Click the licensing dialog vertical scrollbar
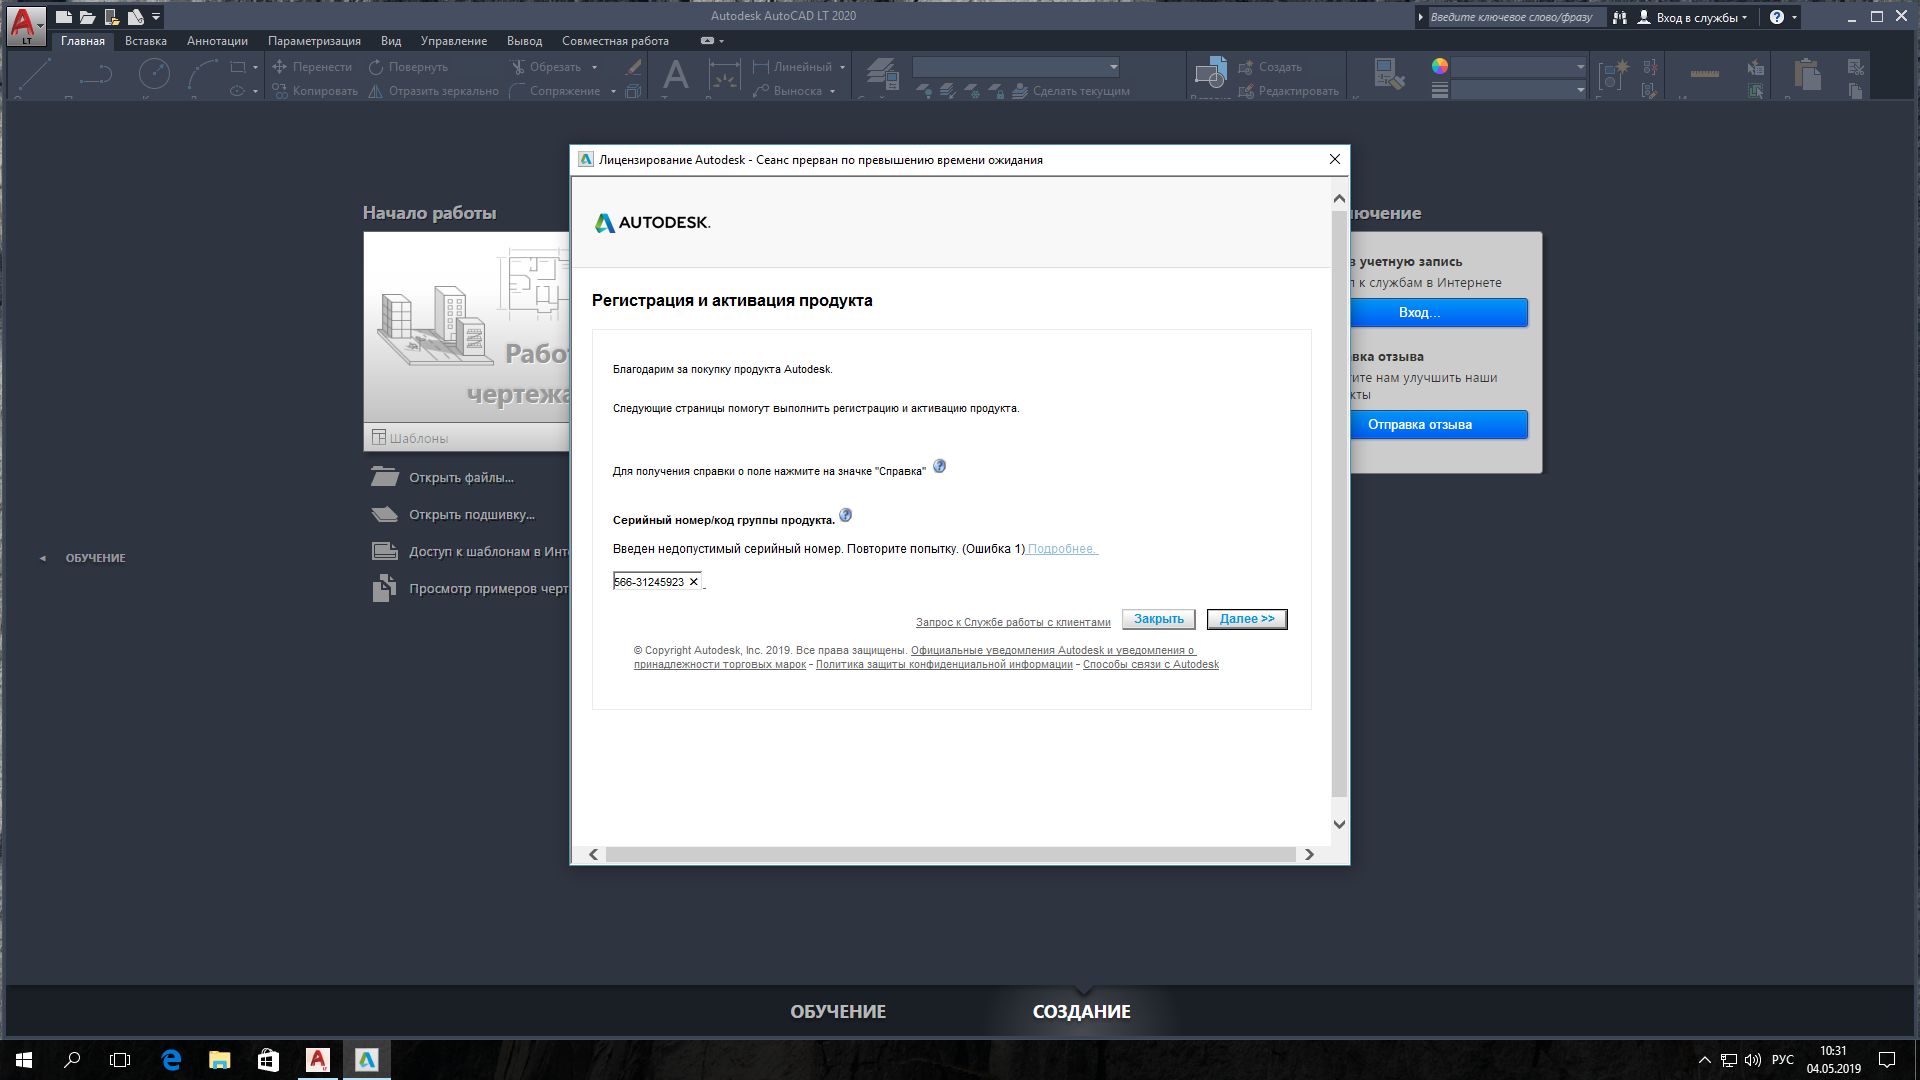1920x1080 pixels. click(1339, 505)
